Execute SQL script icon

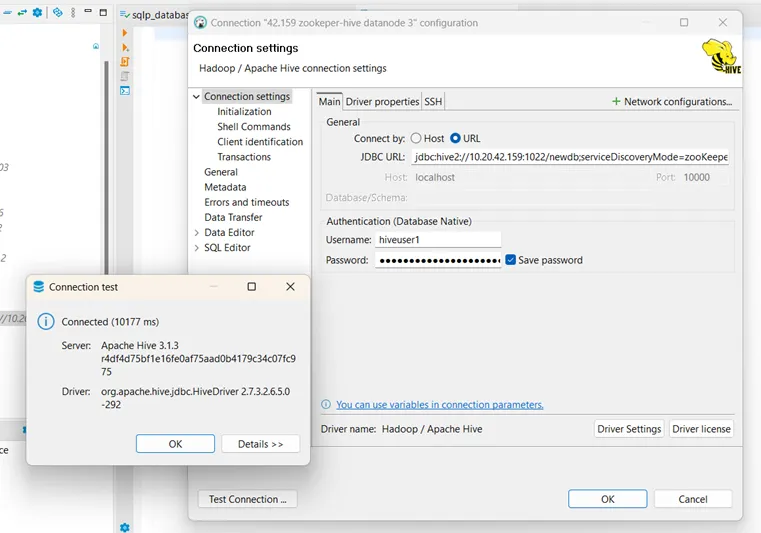pyautogui.click(x=125, y=62)
